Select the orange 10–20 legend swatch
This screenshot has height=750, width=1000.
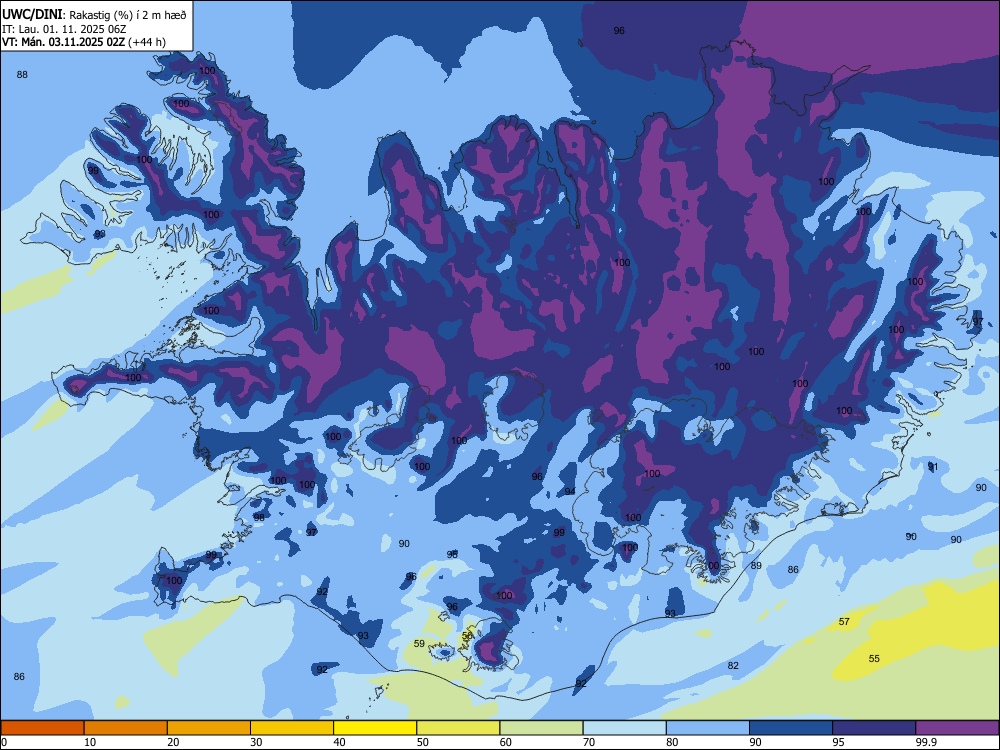[126, 728]
